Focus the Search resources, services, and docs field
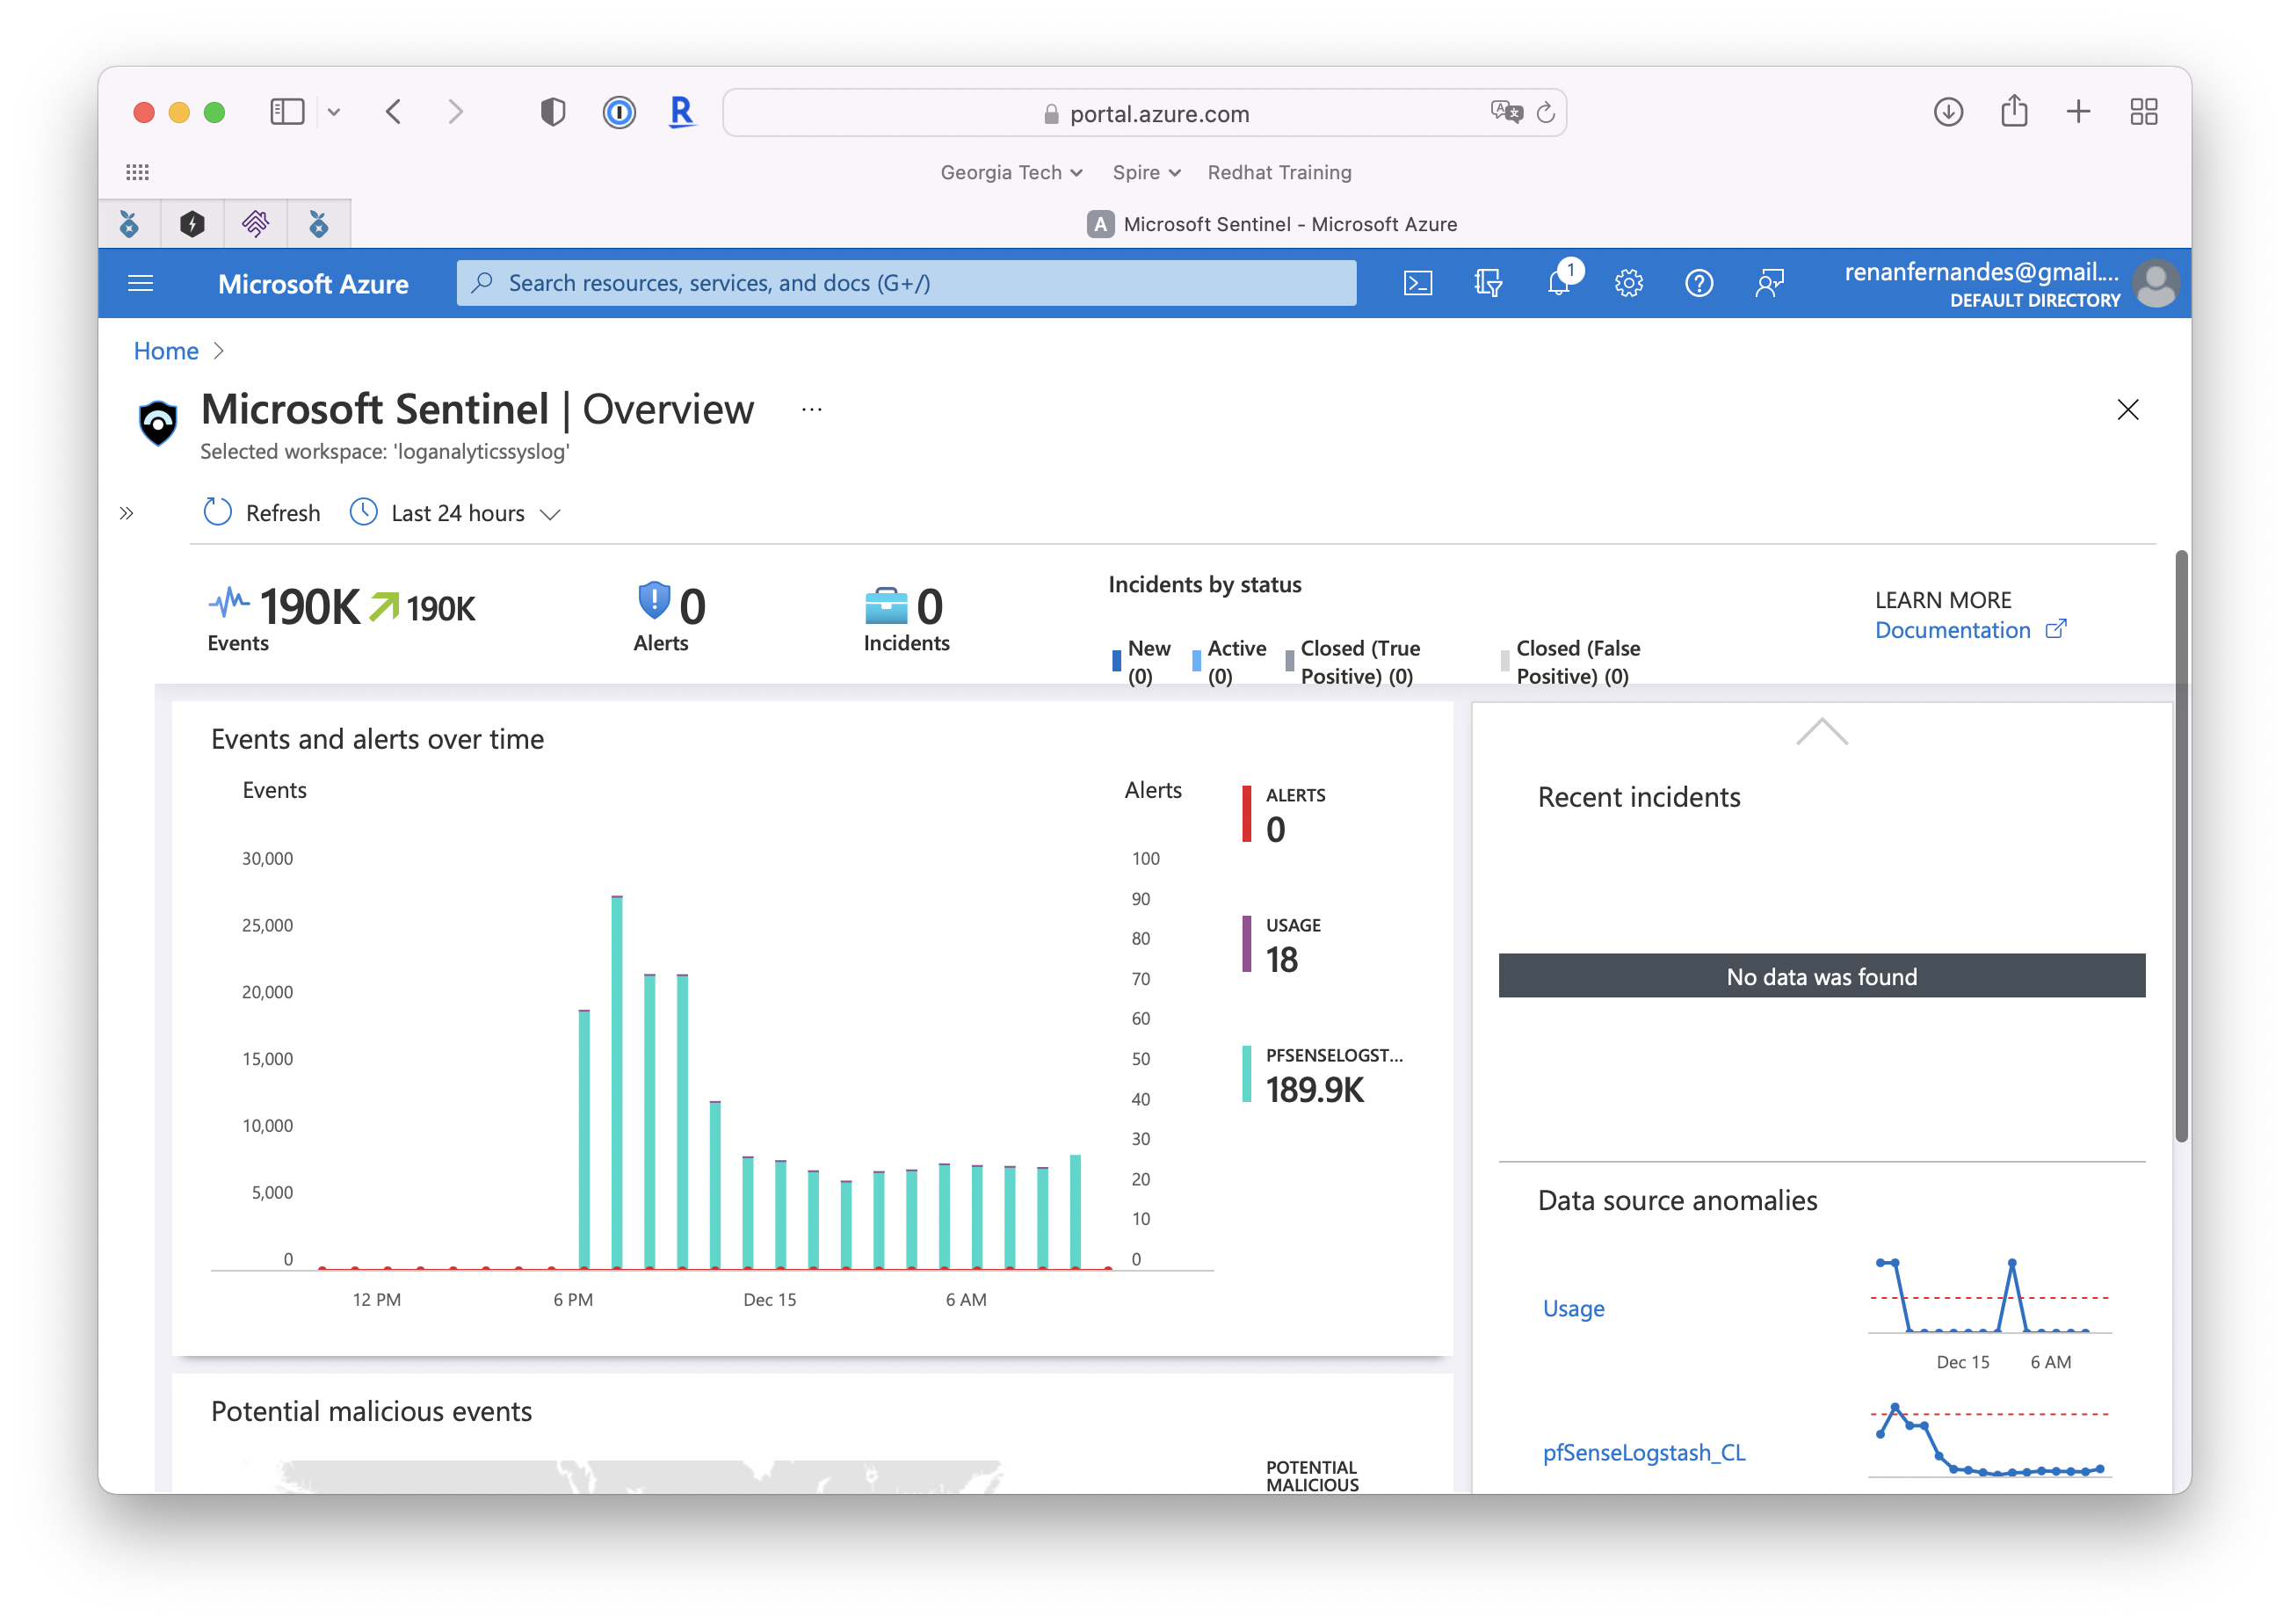 pos(906,283)
